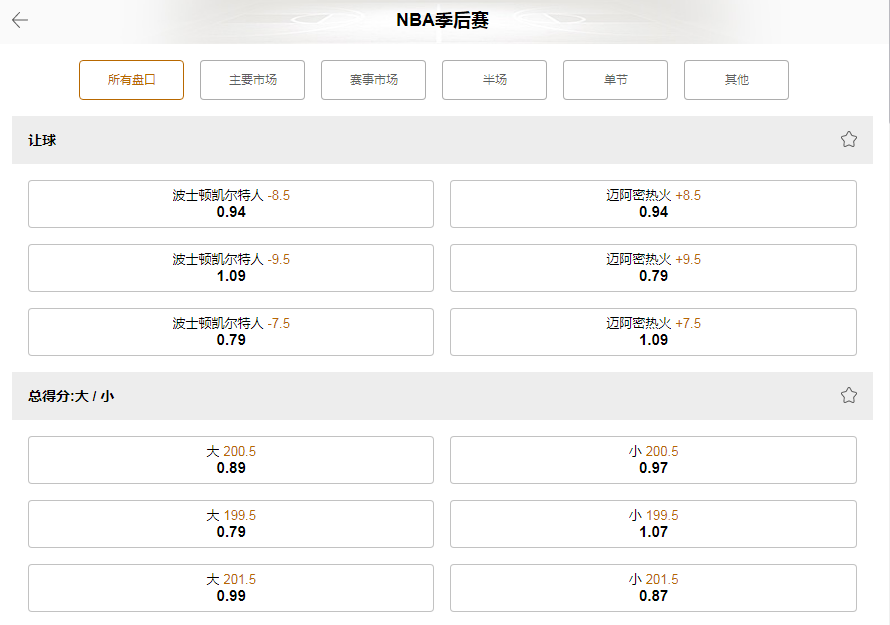Screen dimensions: 890x625
Task: Reselect the 所有盘口 filter
Action: pos(131,80)
